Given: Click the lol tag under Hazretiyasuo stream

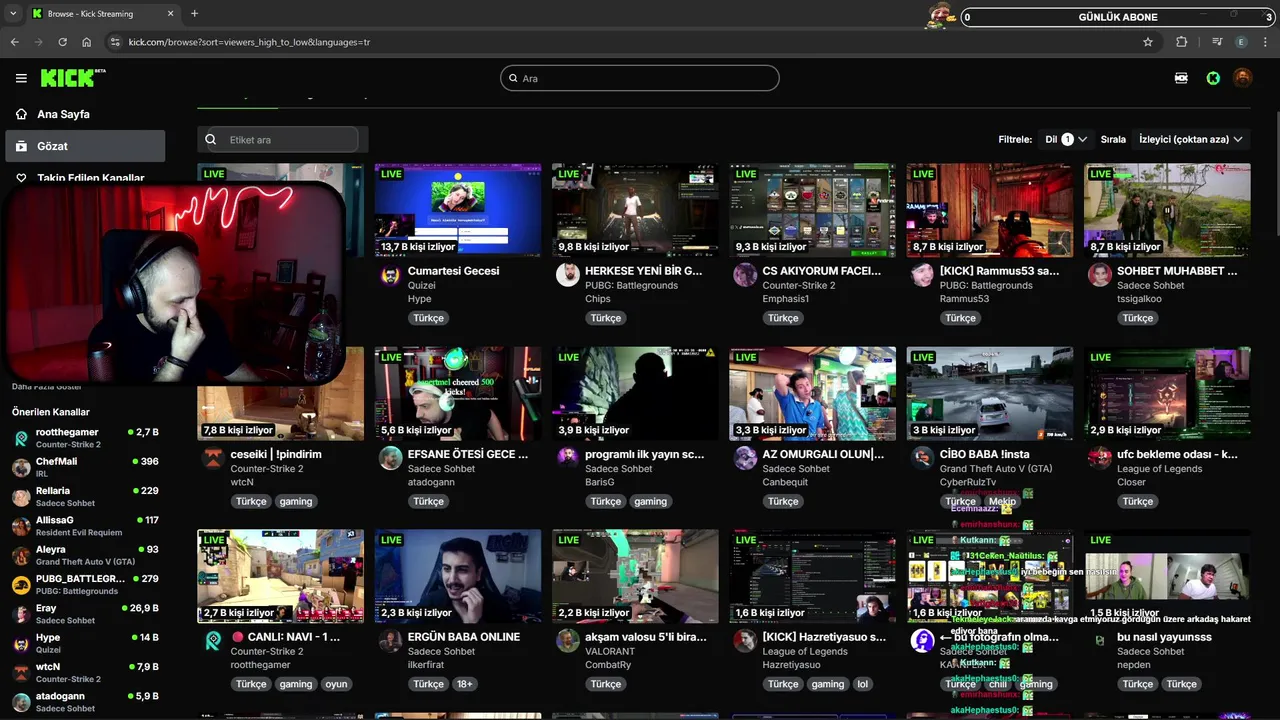Looking at the screenshot, I should pos(862,684).
